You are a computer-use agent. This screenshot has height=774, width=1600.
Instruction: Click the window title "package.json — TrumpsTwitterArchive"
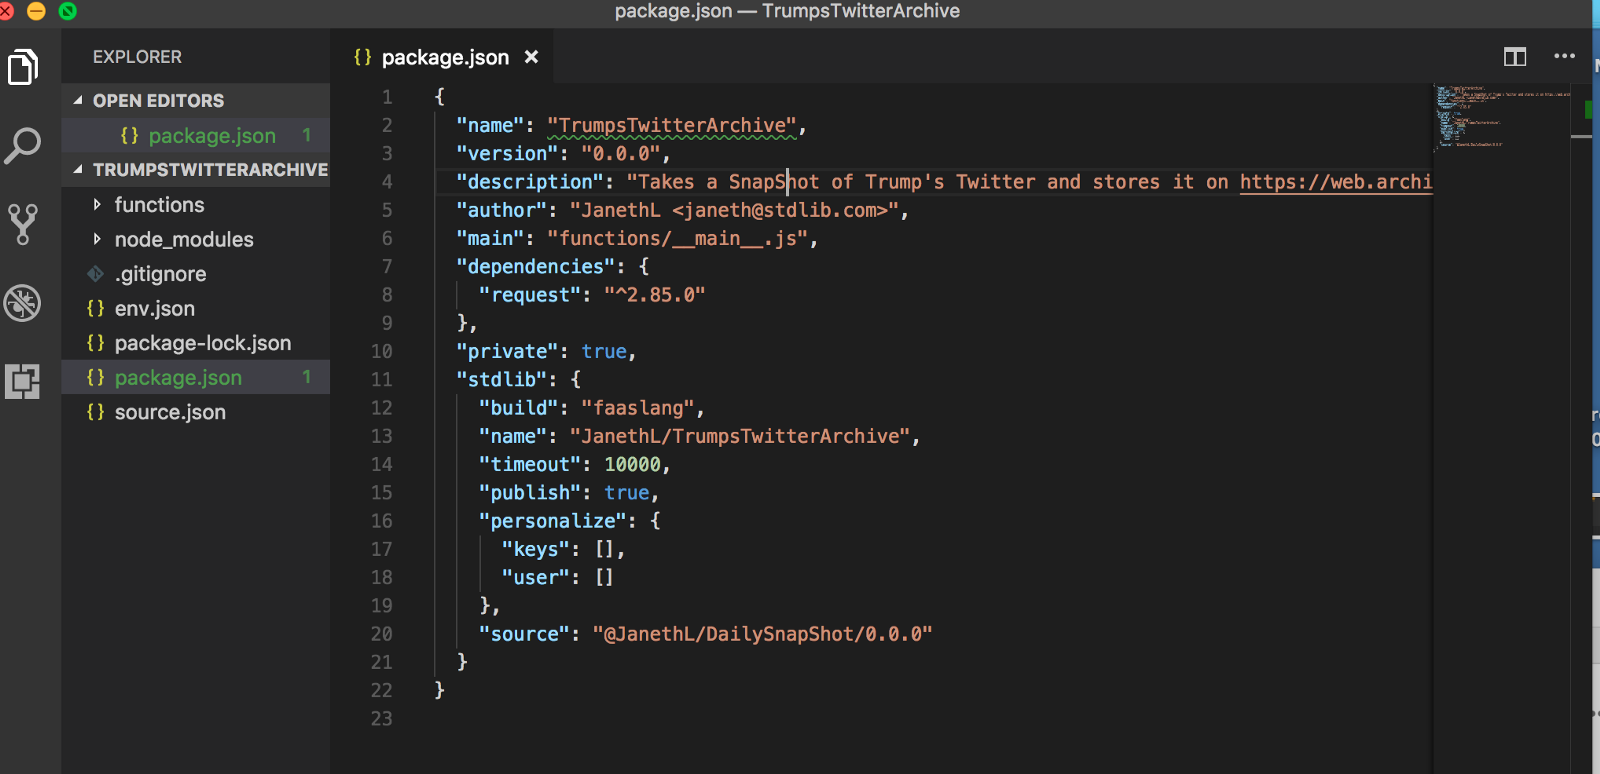click(x=787, y=11)
